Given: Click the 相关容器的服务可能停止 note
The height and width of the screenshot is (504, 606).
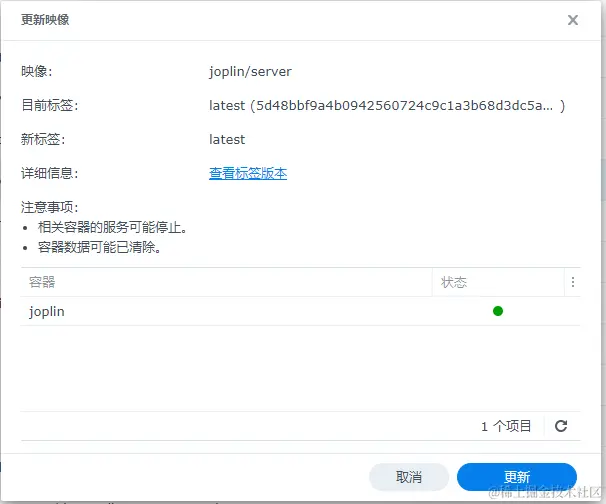Looking at the screenshot, I should pos(112,227).
